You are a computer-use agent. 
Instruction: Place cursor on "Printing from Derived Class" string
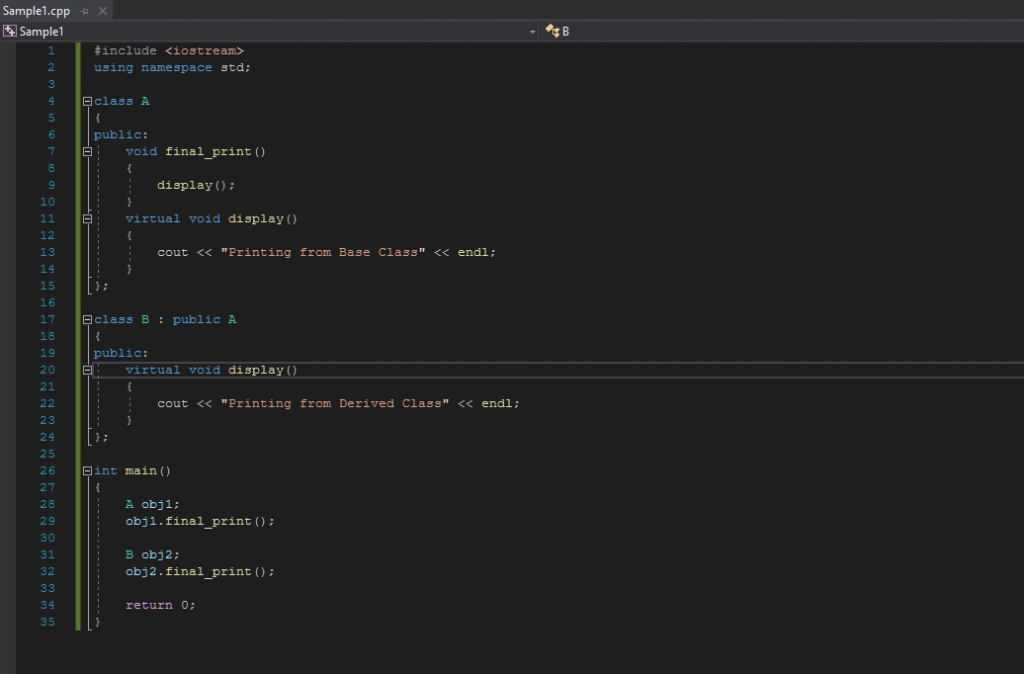(339, 403)
